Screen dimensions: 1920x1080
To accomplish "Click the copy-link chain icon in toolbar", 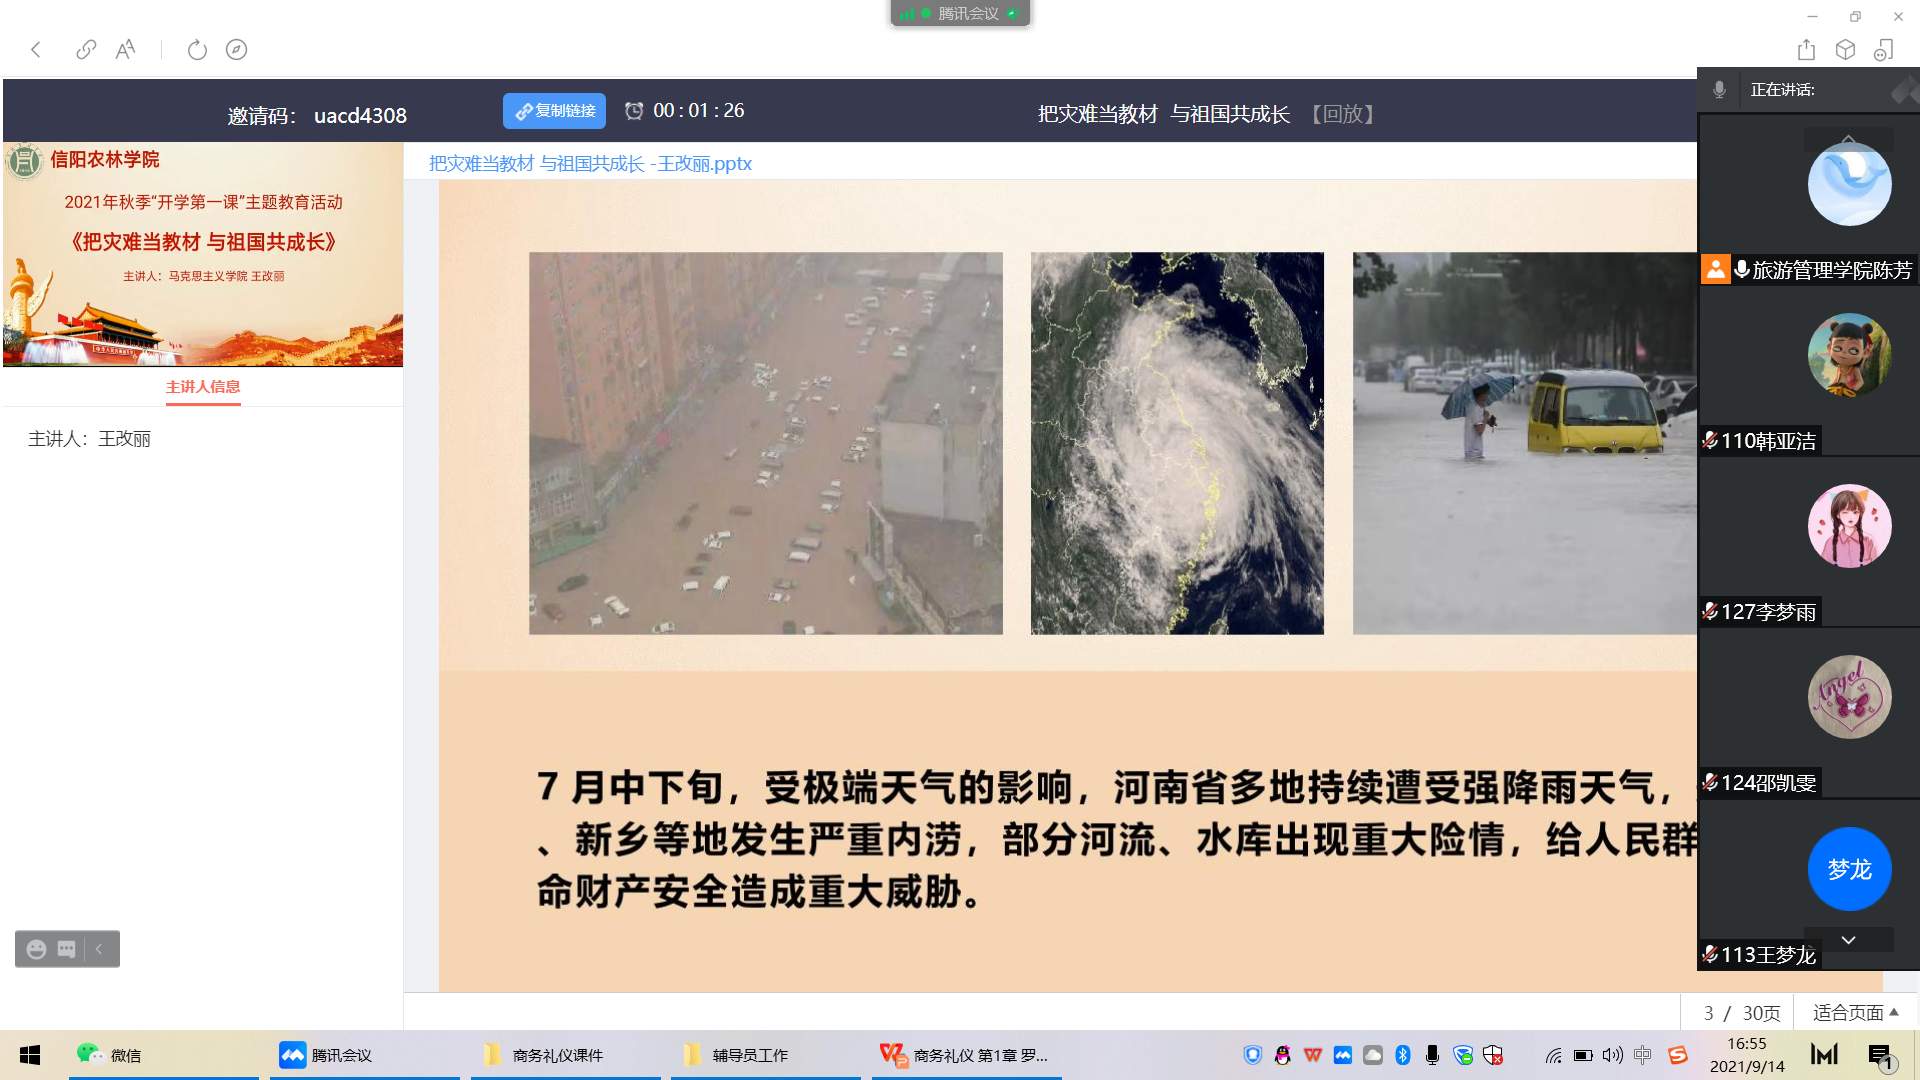I will 86,49.
